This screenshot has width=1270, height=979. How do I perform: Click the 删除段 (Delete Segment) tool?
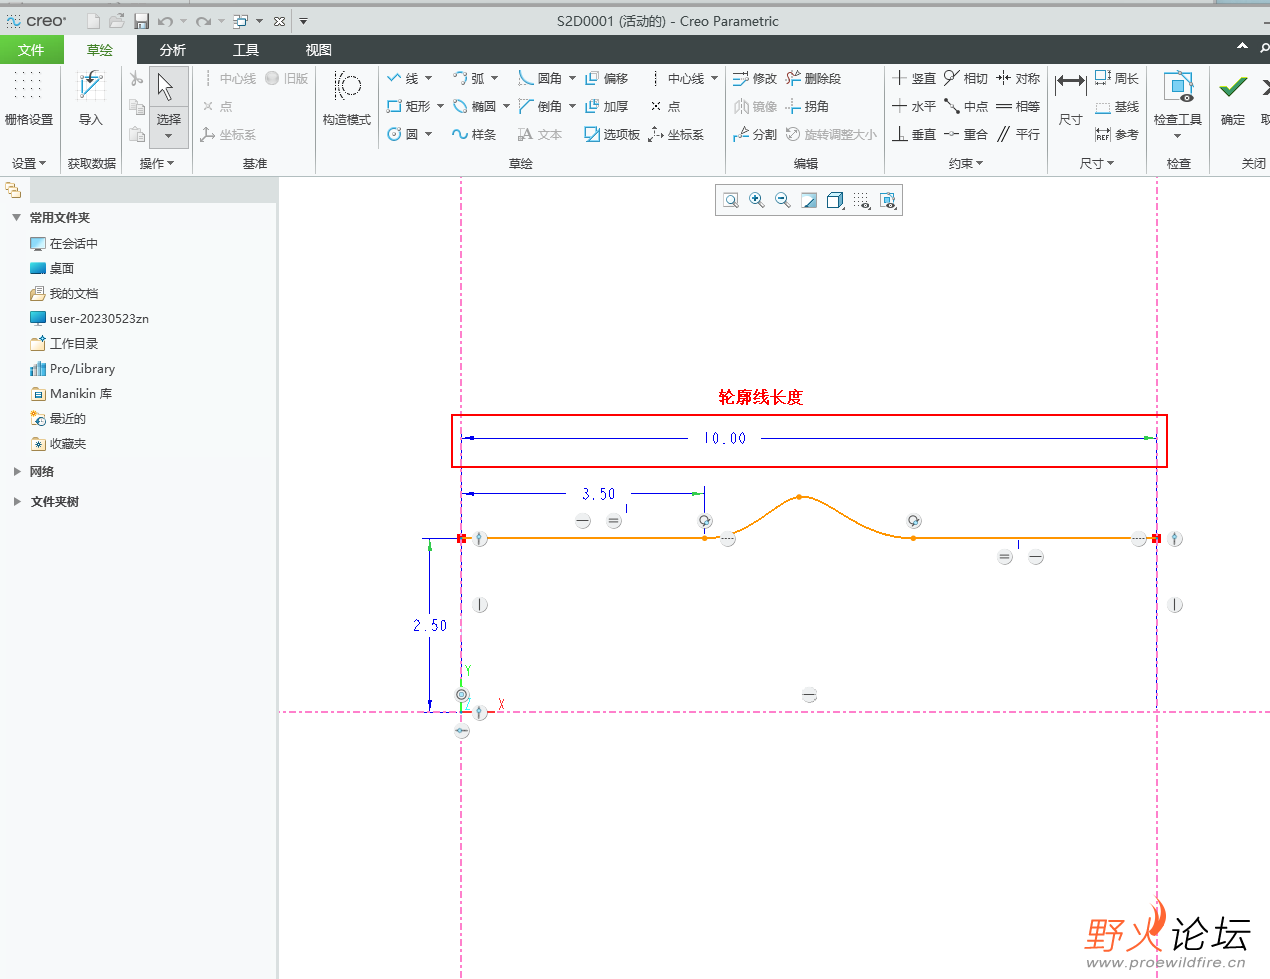[x=813, y=78]
